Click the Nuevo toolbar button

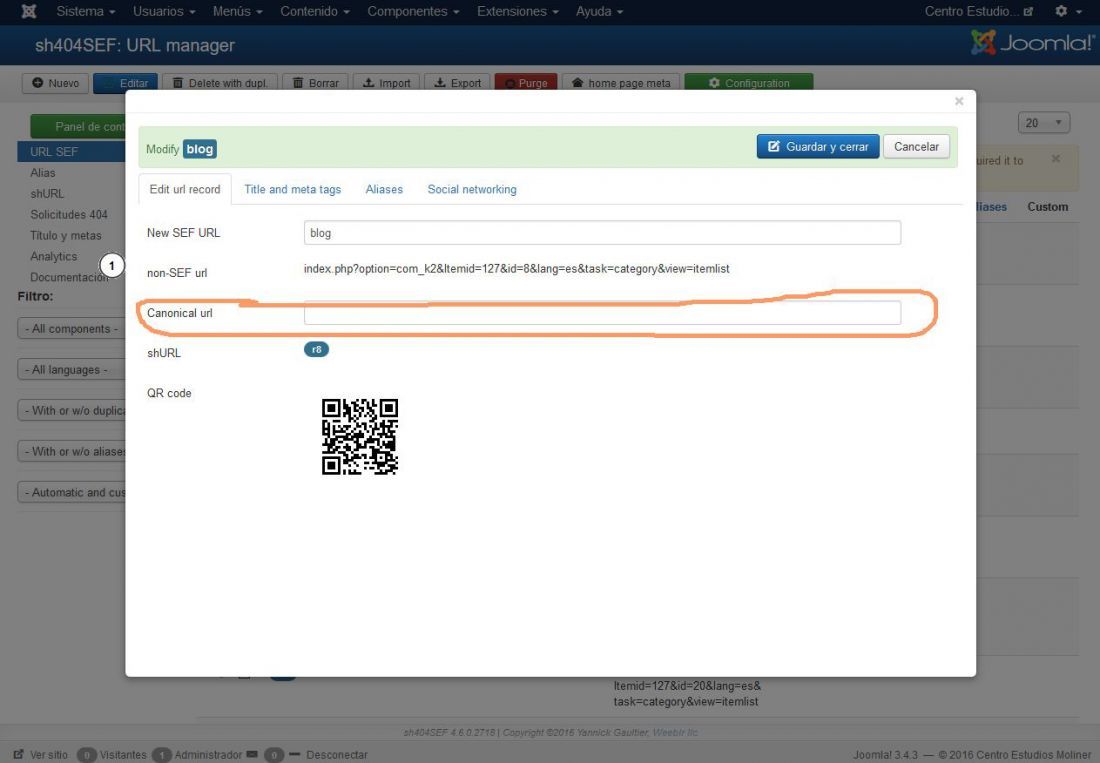coord(55,83)
